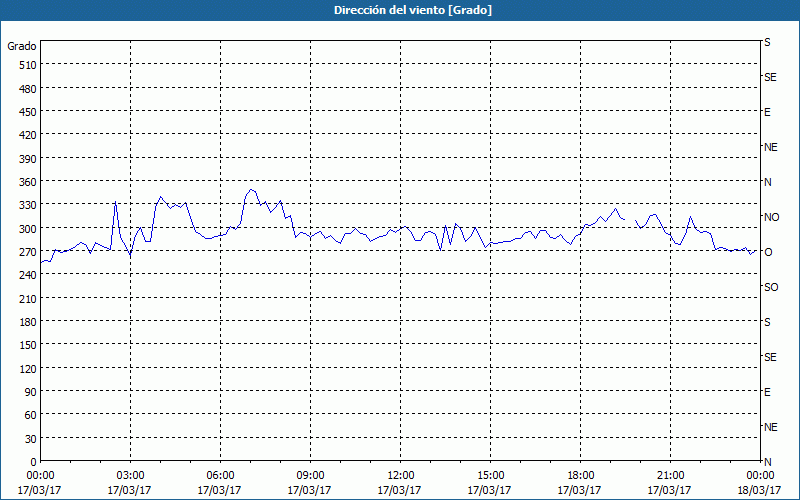Click the SE compass label beside 120
The width and height of the screenshot is (800, 500).
[x=770, y=357]
